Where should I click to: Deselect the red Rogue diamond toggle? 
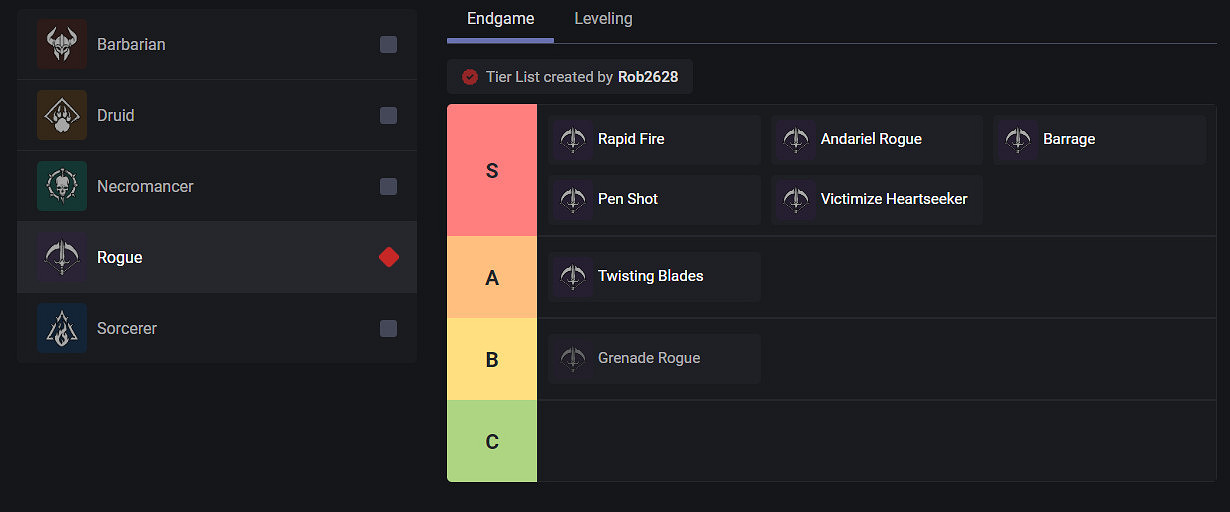[389, 258]
